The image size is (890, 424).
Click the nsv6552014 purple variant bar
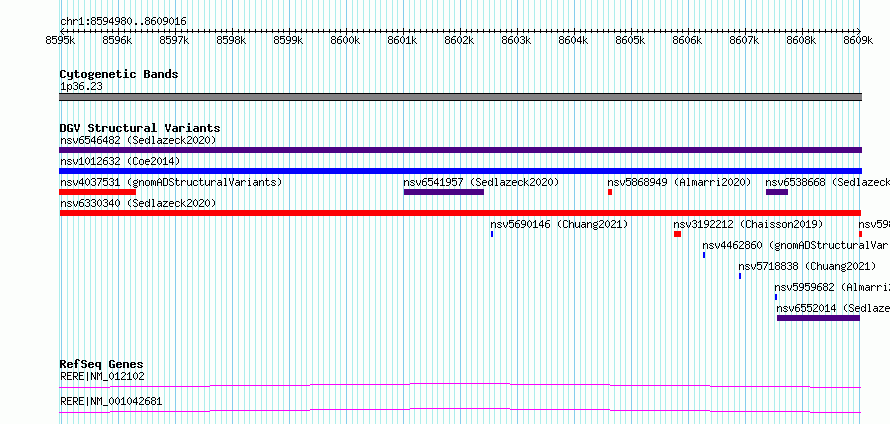(x=819, y=318)
